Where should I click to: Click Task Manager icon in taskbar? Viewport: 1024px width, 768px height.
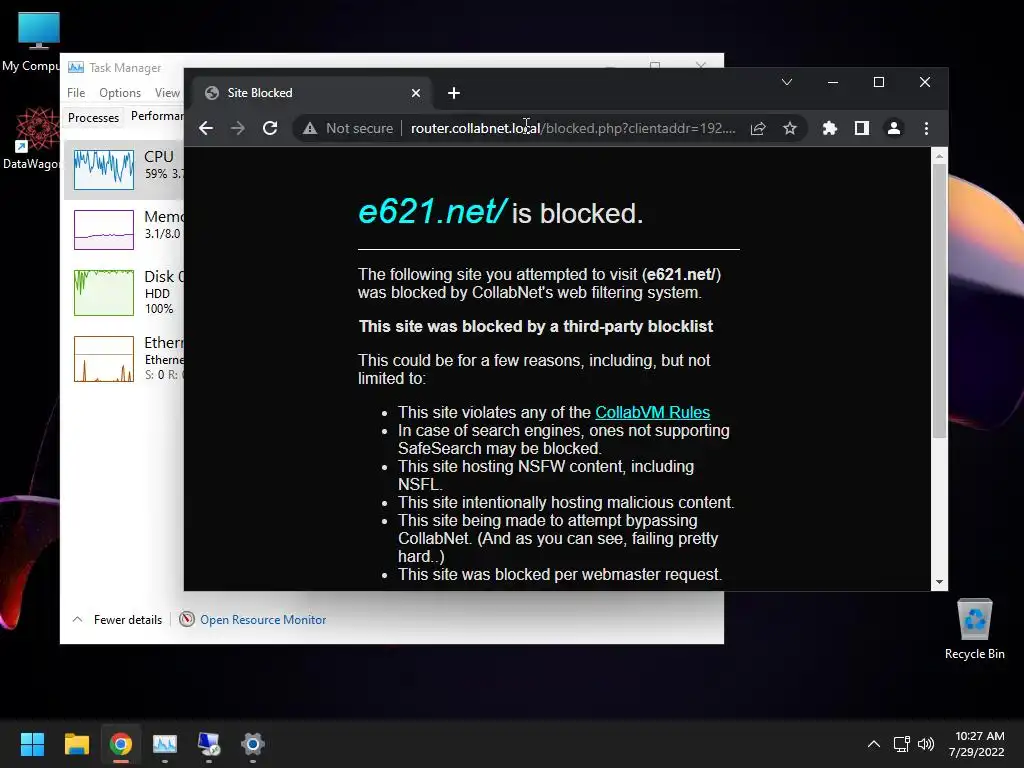[165, 744]
